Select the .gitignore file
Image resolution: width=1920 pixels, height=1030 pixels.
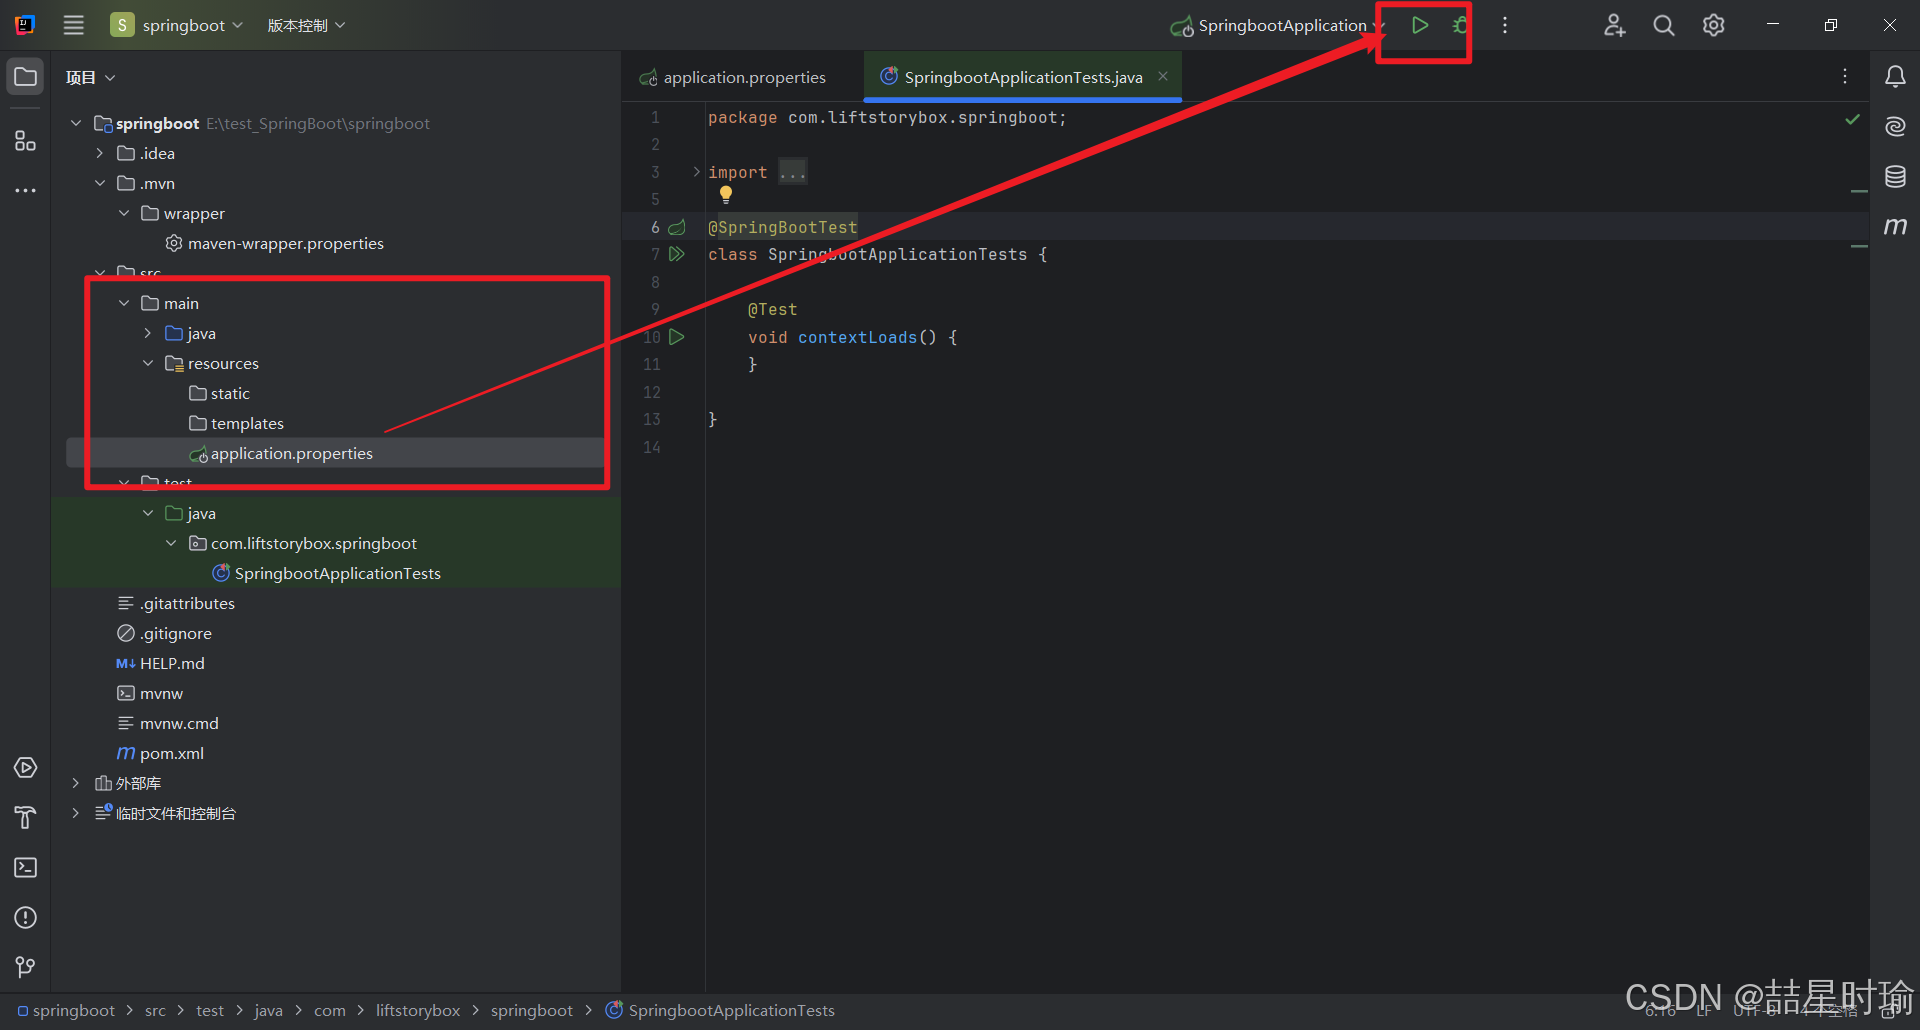pos(175,633)
